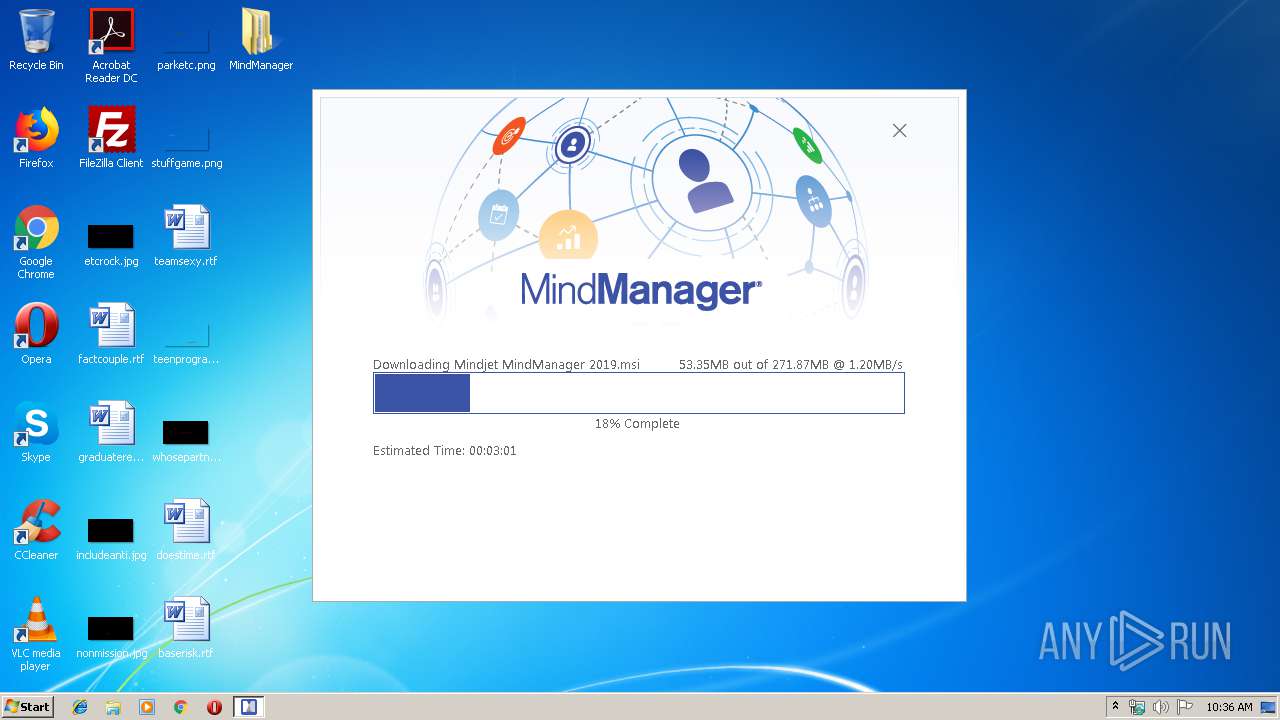
Task: Launch Google Chrome desktop shortcut
Action: pyautogui.click(x=36, y=242)
